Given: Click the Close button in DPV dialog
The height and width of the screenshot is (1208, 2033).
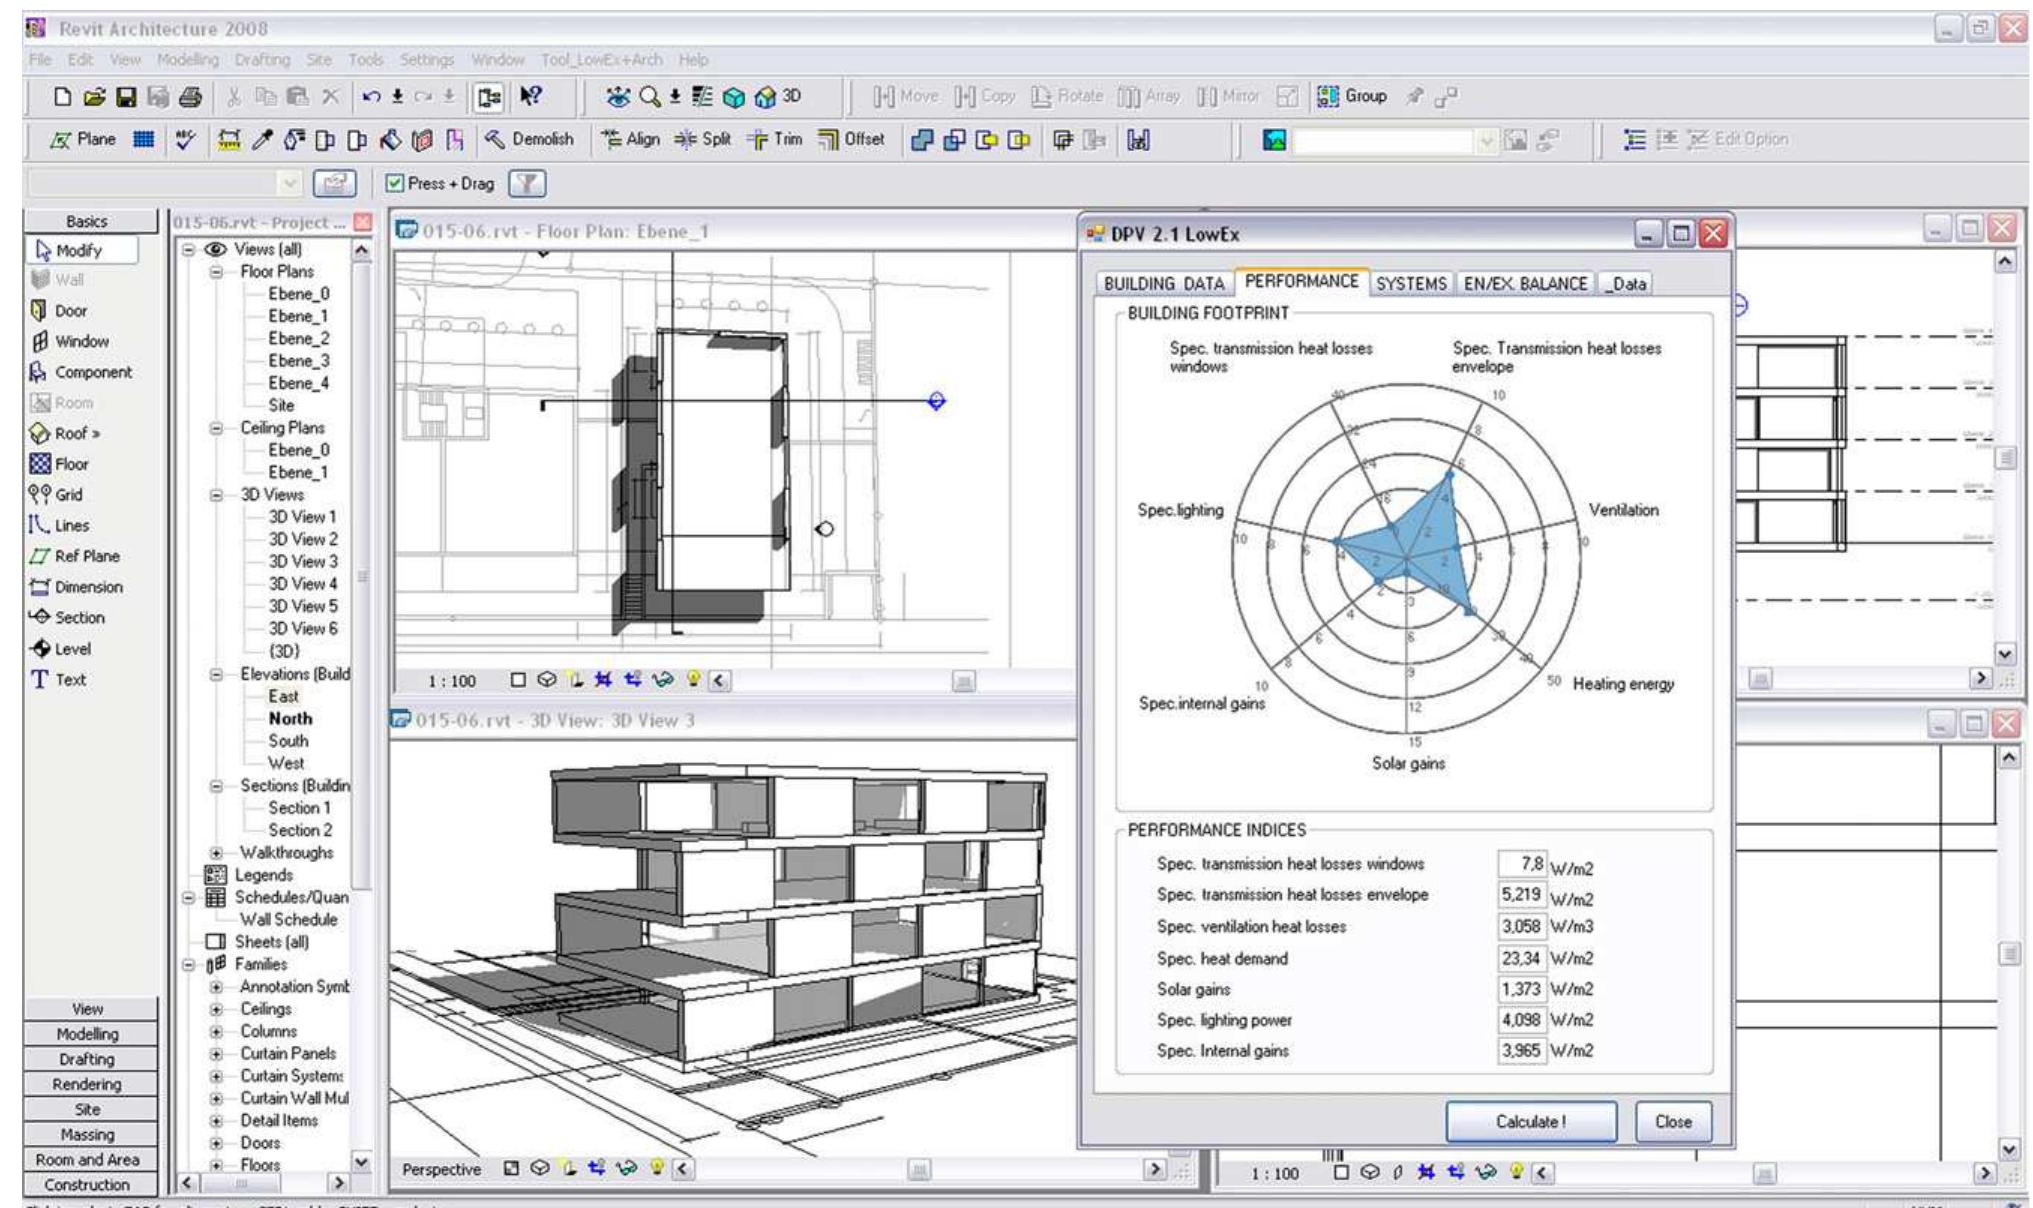Looking at the screenshot, I should [1673, 1122].
